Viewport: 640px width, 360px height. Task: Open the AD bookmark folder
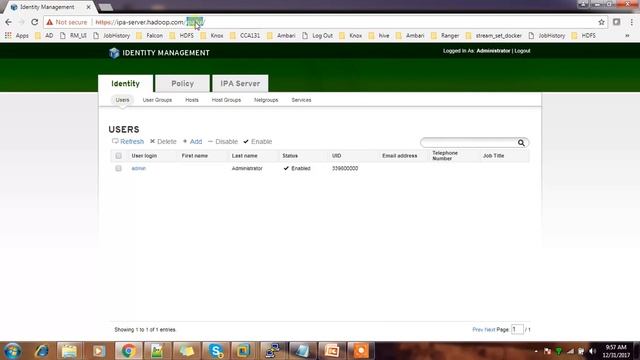[x=44, y=36]
